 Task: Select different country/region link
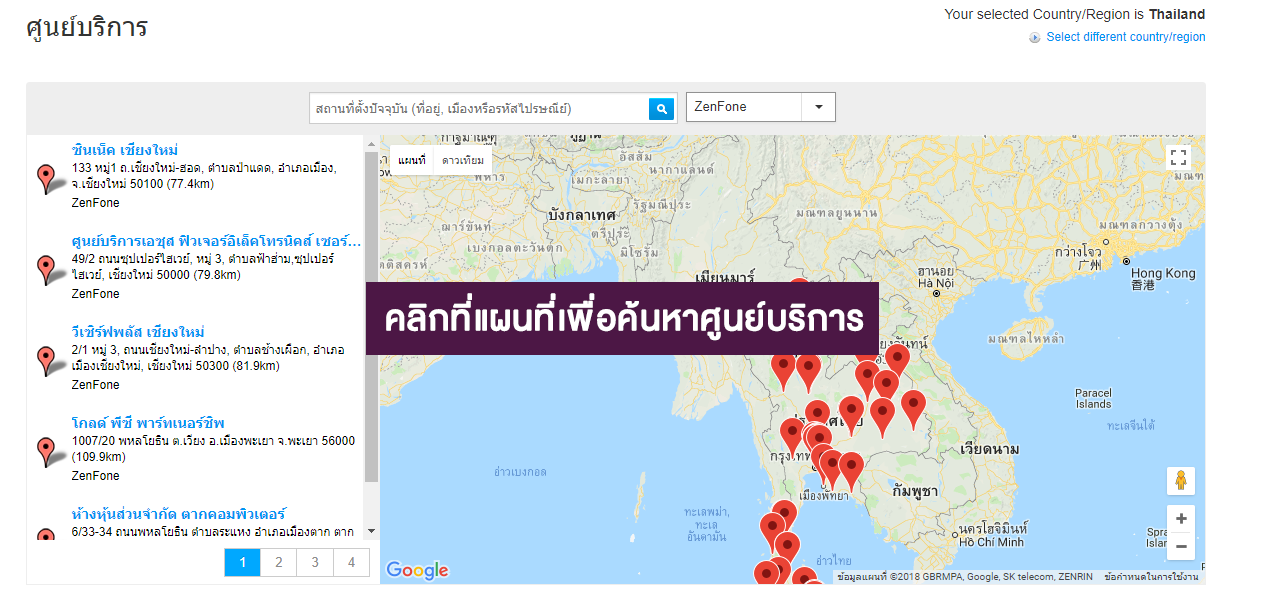1125,37
